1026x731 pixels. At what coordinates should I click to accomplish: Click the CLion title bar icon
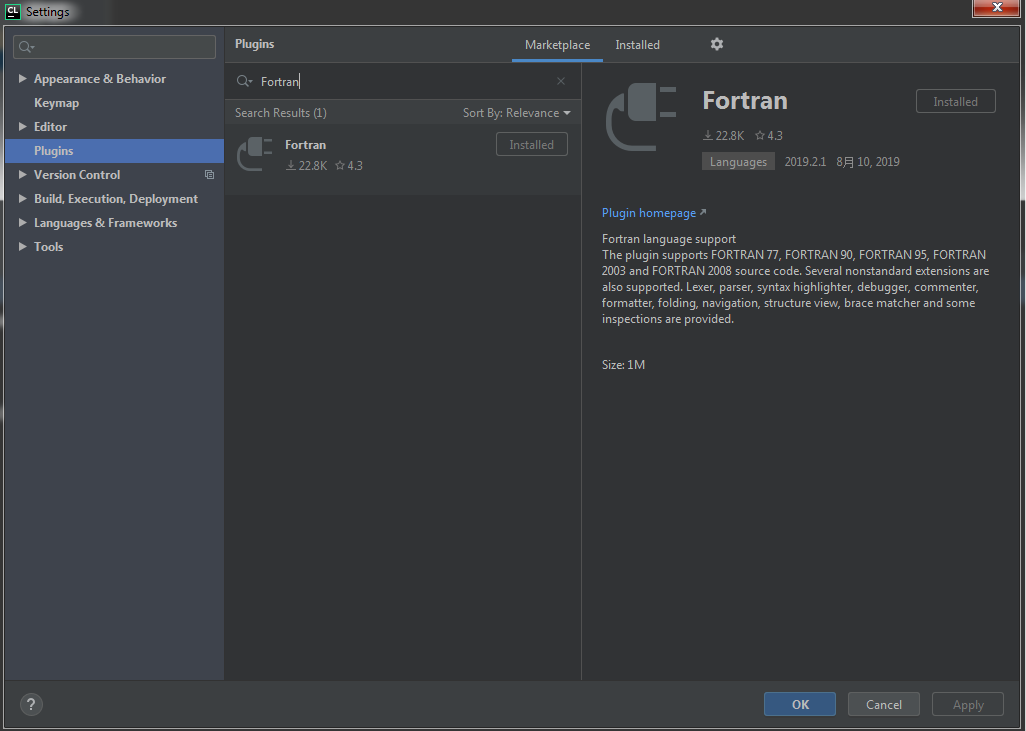click(x=11, y=11)
